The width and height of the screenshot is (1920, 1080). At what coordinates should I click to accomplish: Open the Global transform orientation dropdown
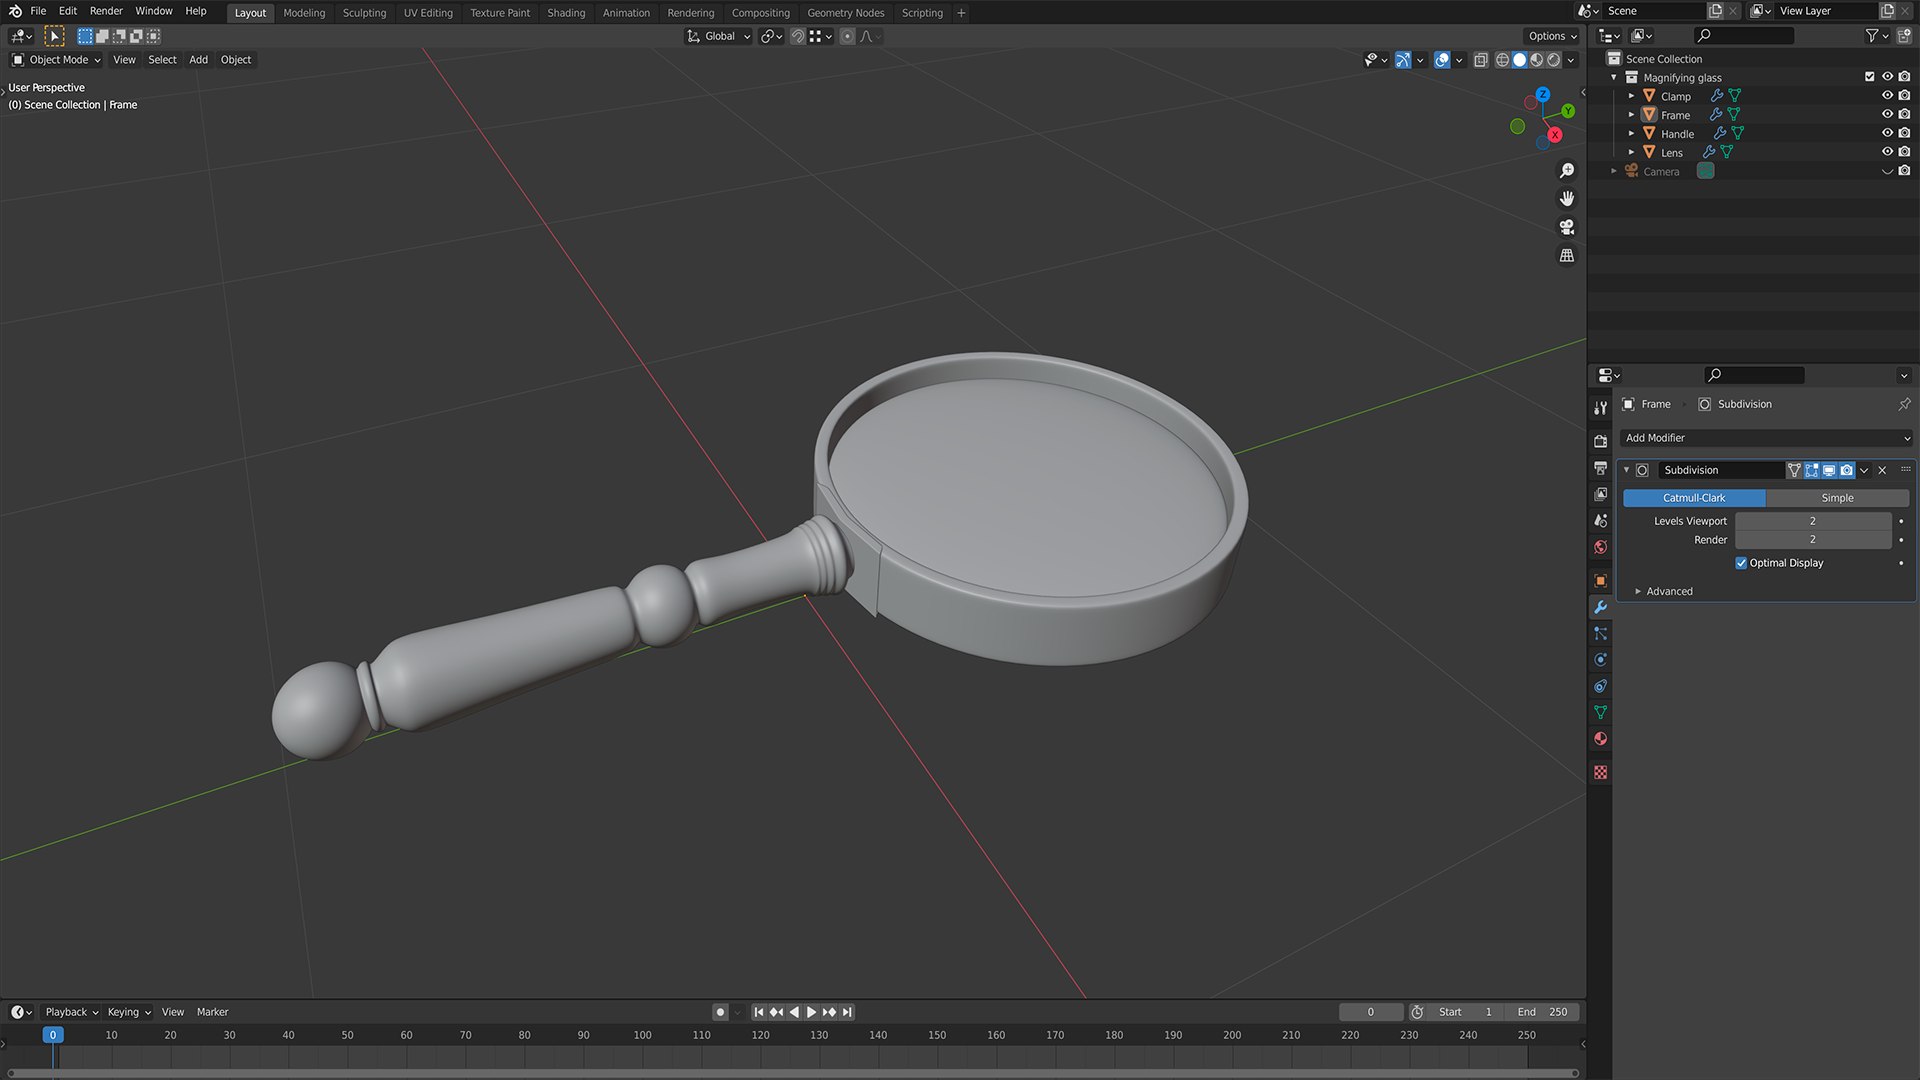pos(718,36)
